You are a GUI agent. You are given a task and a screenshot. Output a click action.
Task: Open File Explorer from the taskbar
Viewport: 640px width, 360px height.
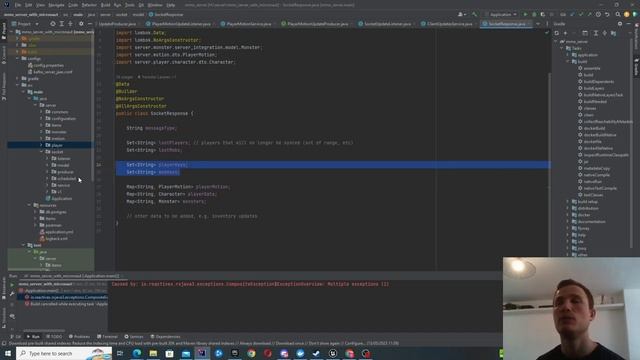point(153,353)
